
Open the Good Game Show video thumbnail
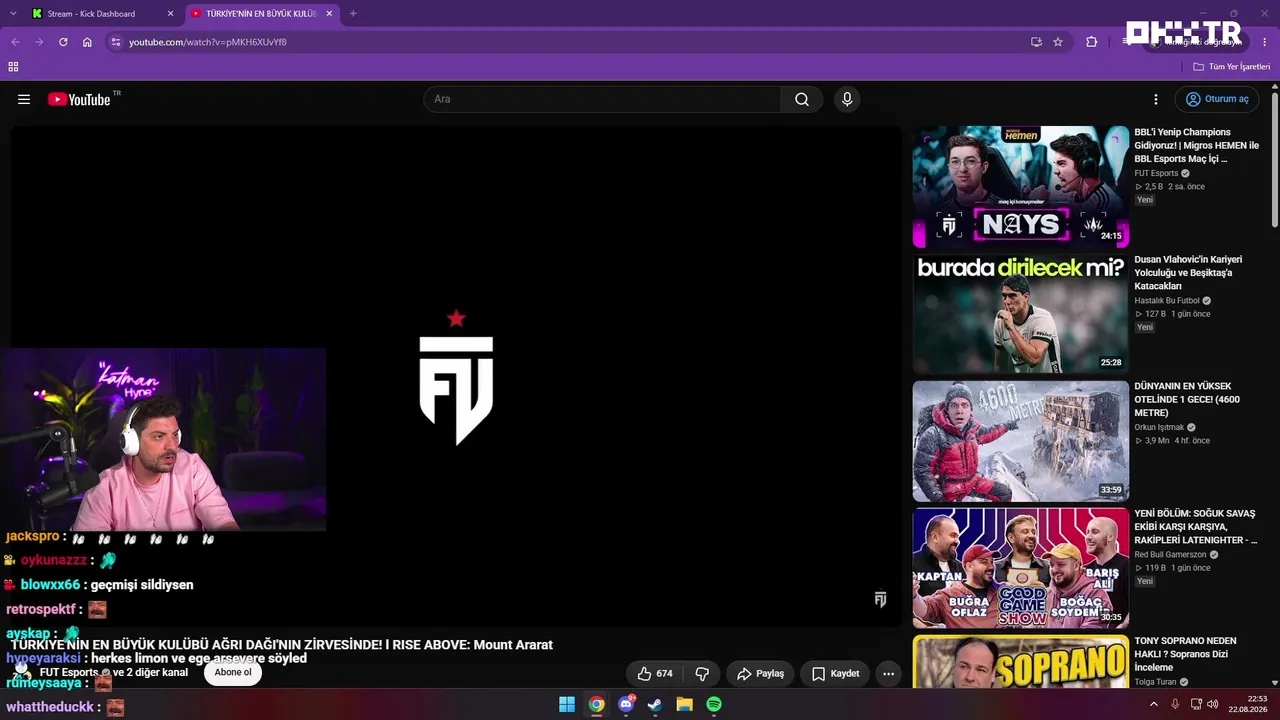[x=1021, y=568]
